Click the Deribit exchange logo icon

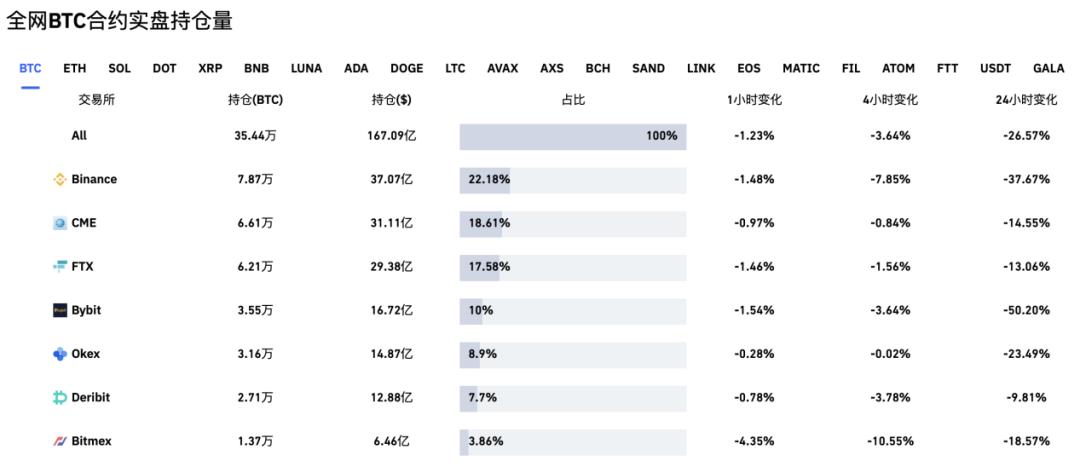pos(60,398)
